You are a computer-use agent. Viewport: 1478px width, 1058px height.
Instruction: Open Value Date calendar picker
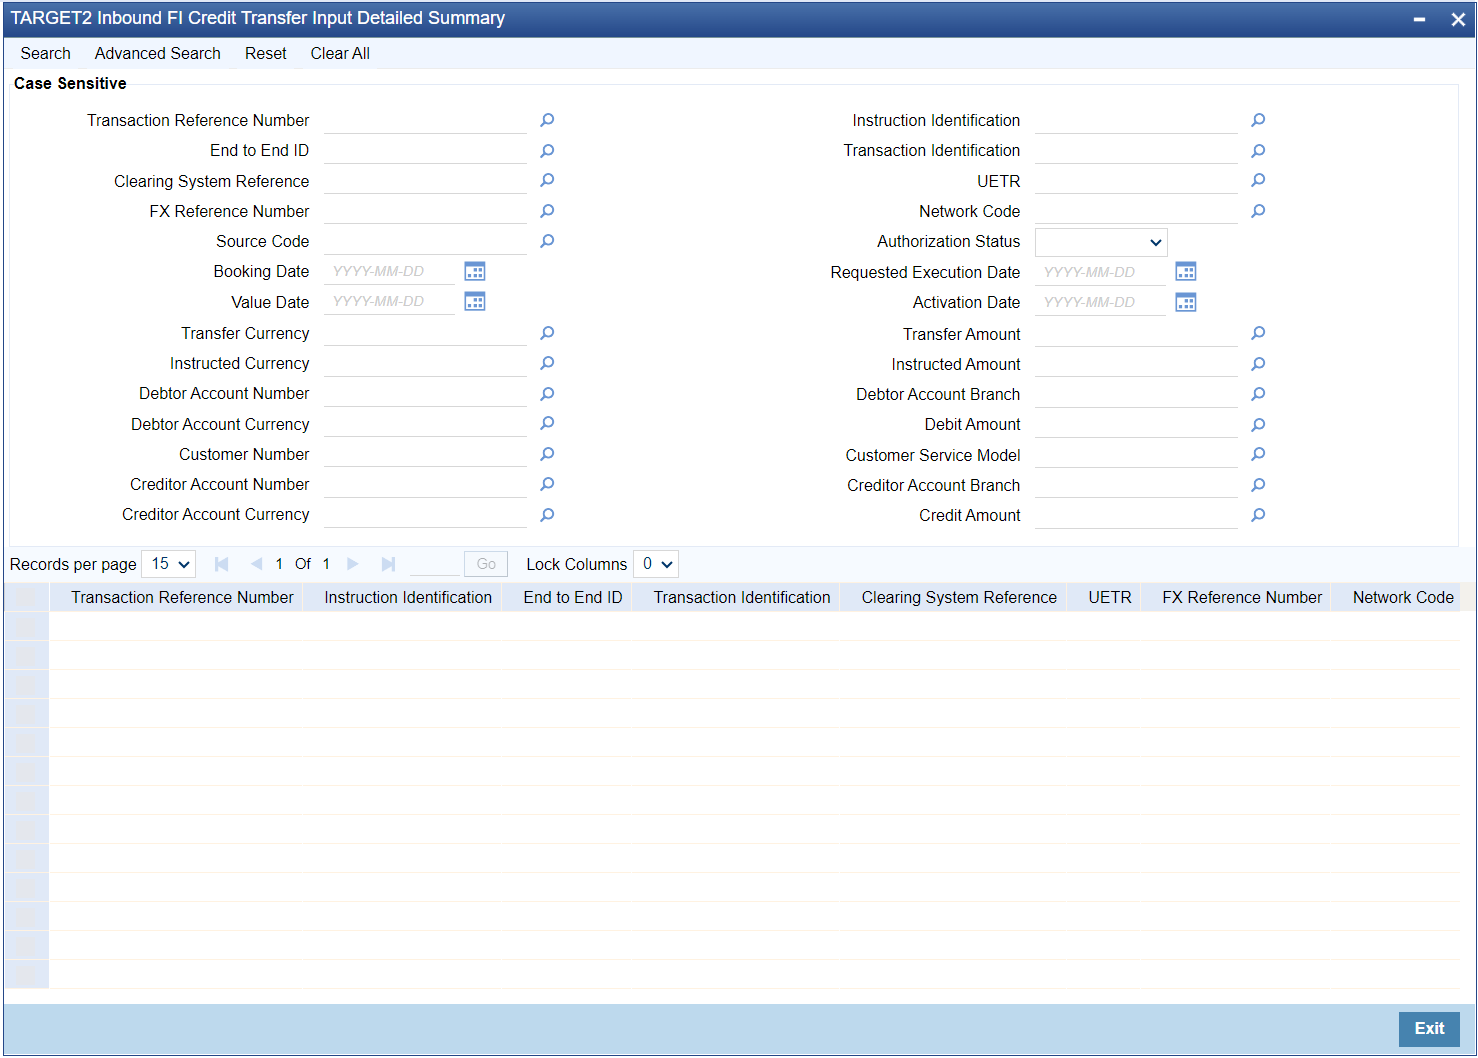coord(475,302)
